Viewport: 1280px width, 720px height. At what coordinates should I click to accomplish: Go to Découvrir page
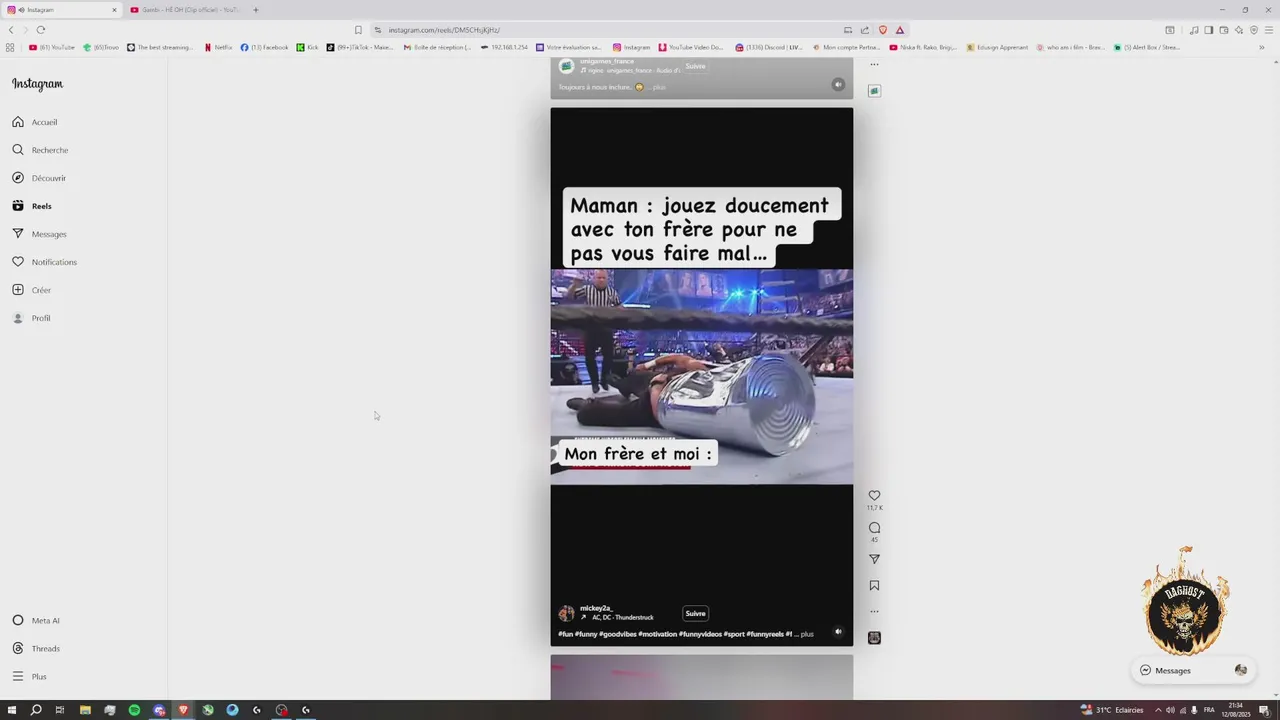(39, 178)
